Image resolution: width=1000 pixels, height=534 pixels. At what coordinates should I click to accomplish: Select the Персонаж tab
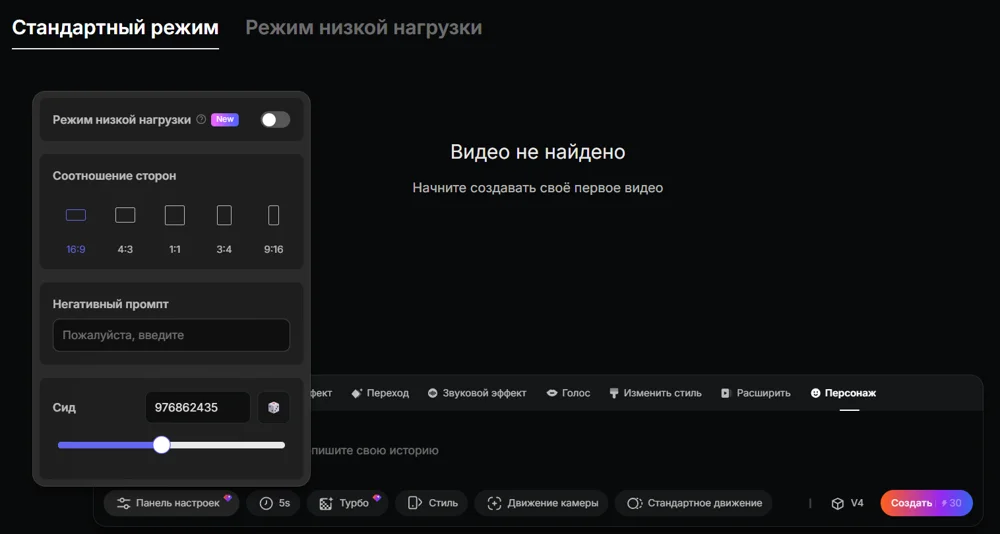pyautogui.click(x=843, y=393)
